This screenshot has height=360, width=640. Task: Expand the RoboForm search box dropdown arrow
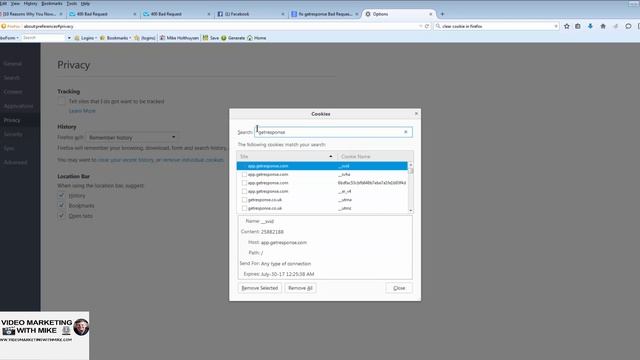click(x=69, y=38)
